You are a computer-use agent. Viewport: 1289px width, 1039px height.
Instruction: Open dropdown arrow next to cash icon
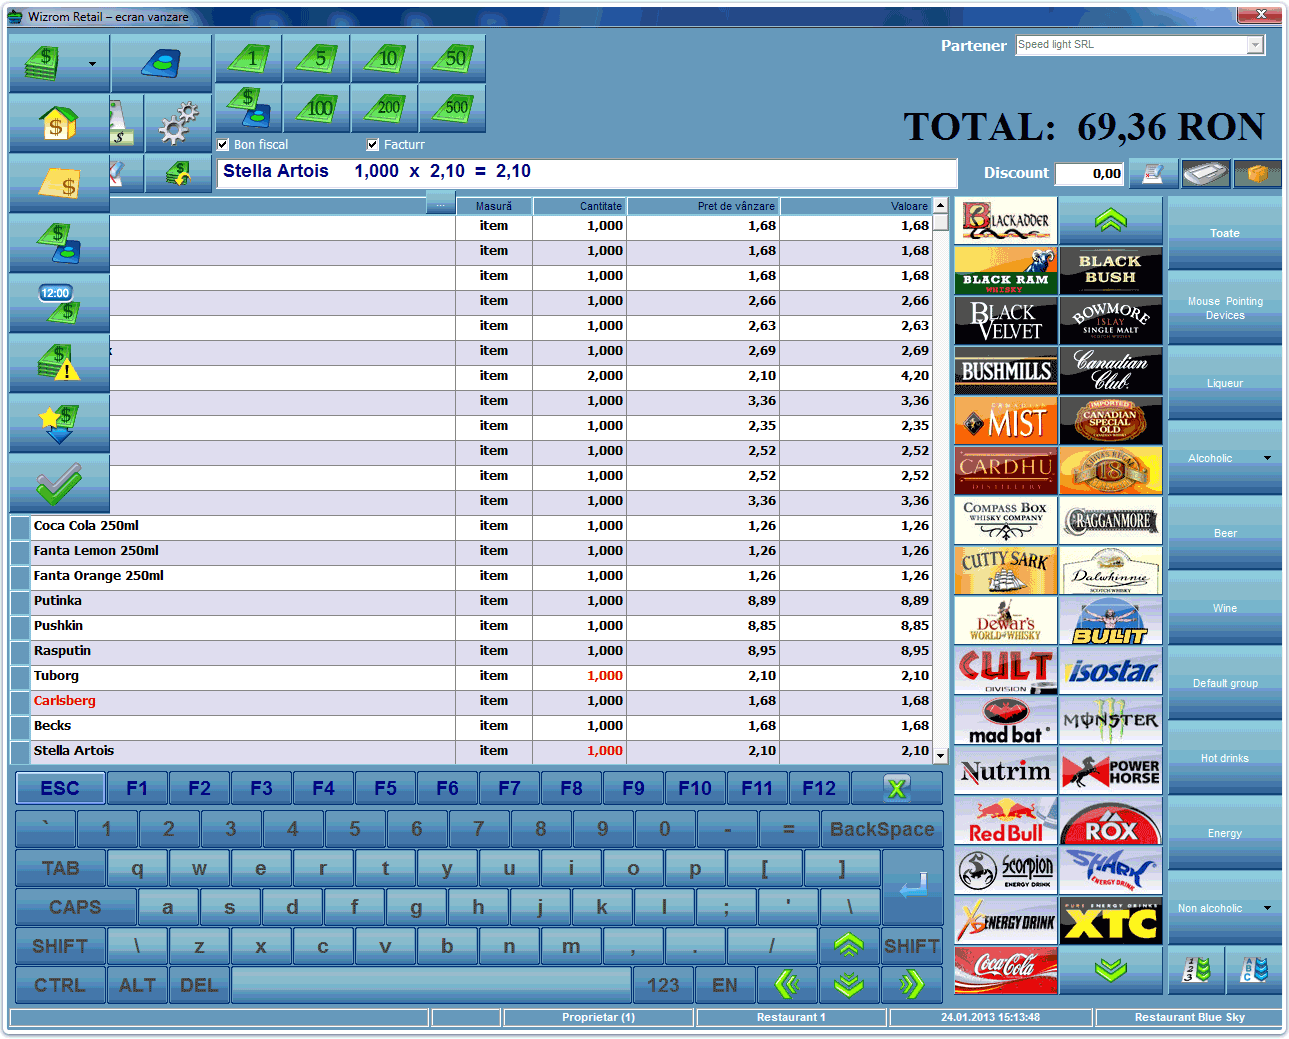tap(92, 64)
